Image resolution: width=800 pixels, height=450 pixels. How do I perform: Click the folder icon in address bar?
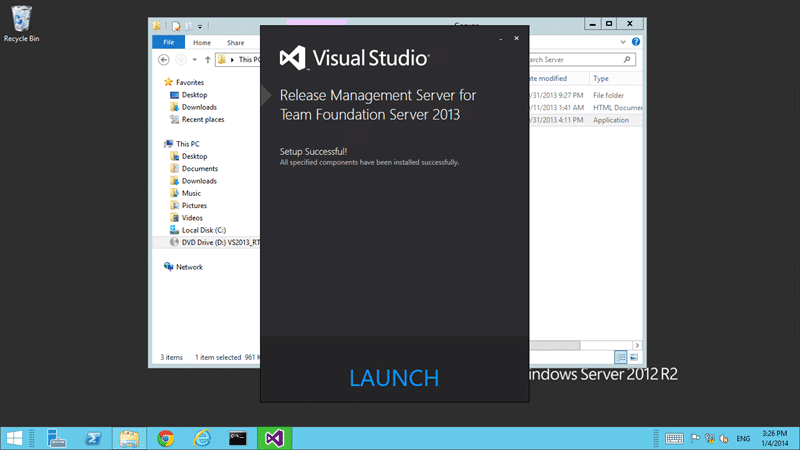tap(222, 60)
